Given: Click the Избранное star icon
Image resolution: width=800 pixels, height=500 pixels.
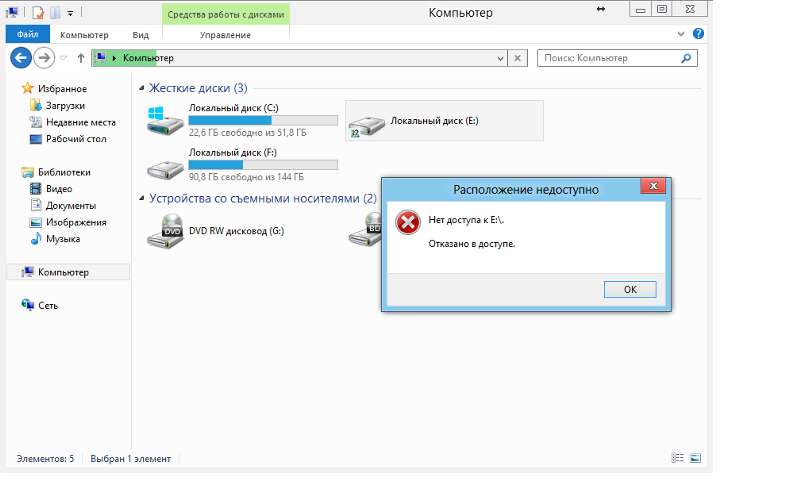Looking at the screenshot, I should click(27, 88).
